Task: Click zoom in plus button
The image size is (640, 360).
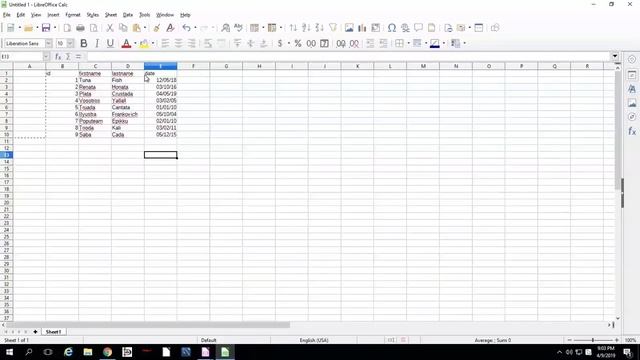Action: [x=617, y=340]
